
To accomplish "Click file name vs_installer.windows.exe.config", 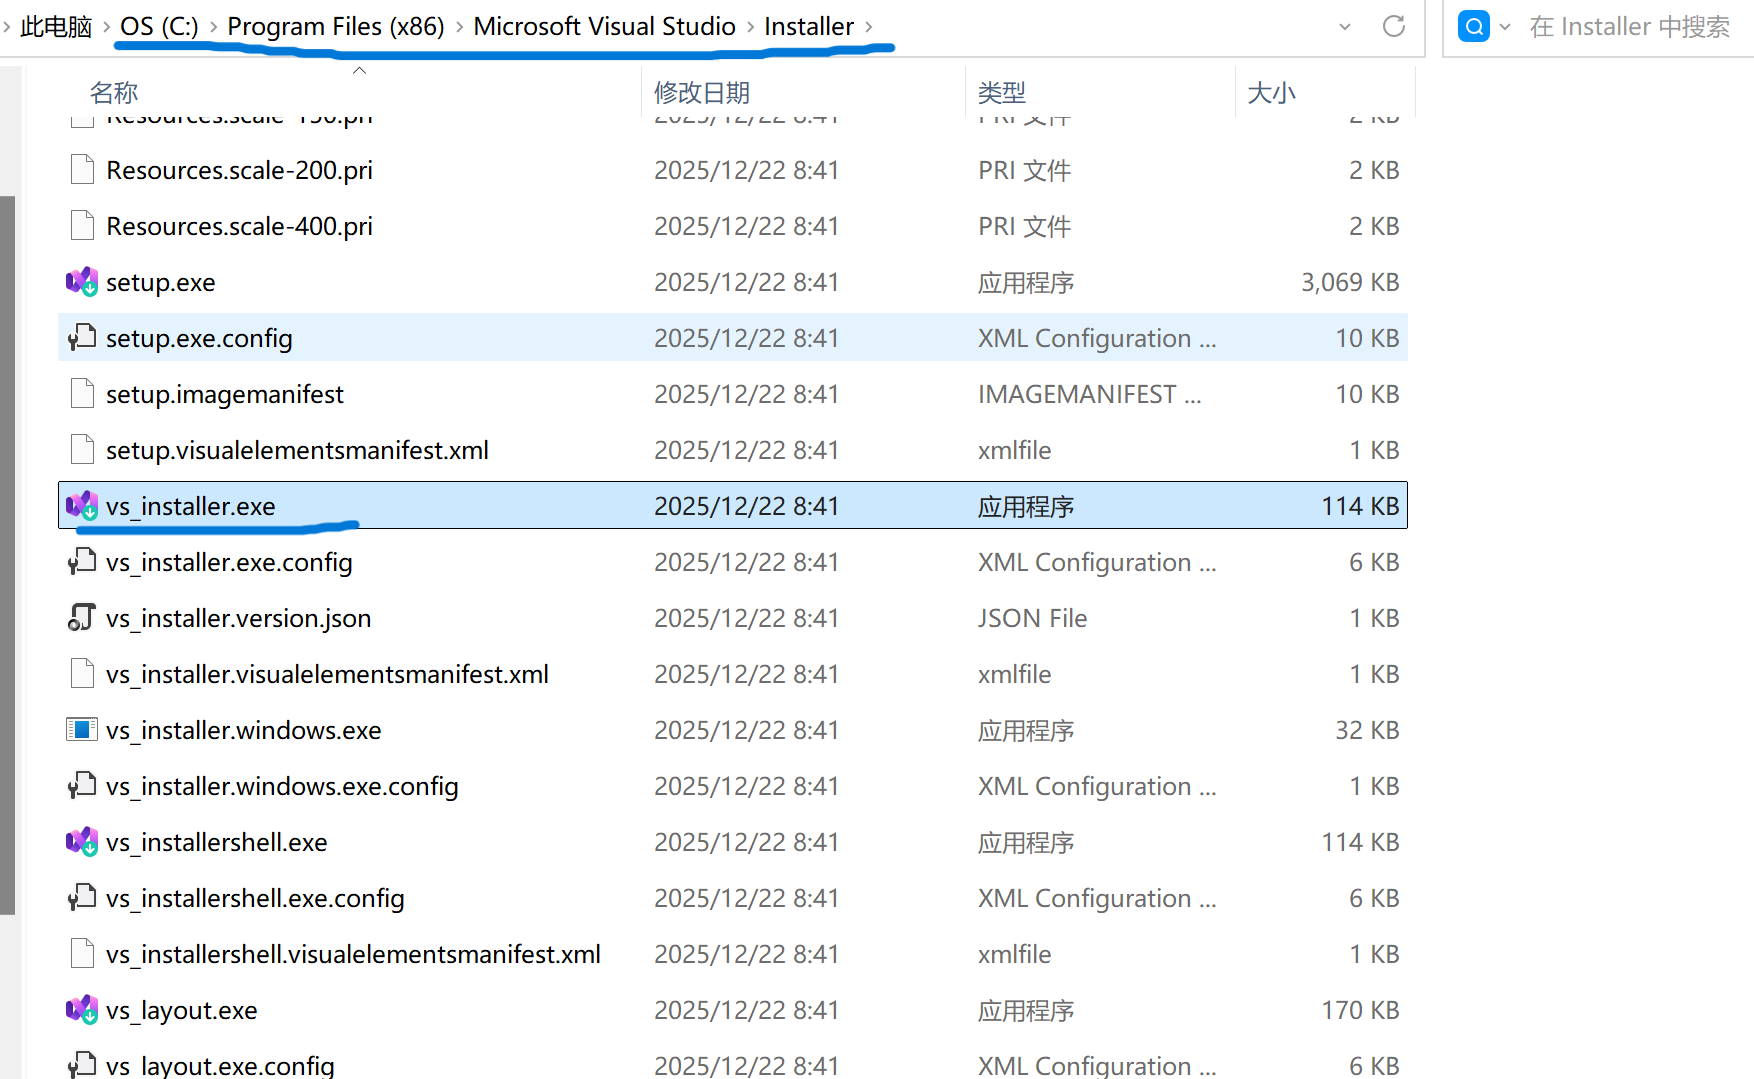I will [x=282, y=787].
